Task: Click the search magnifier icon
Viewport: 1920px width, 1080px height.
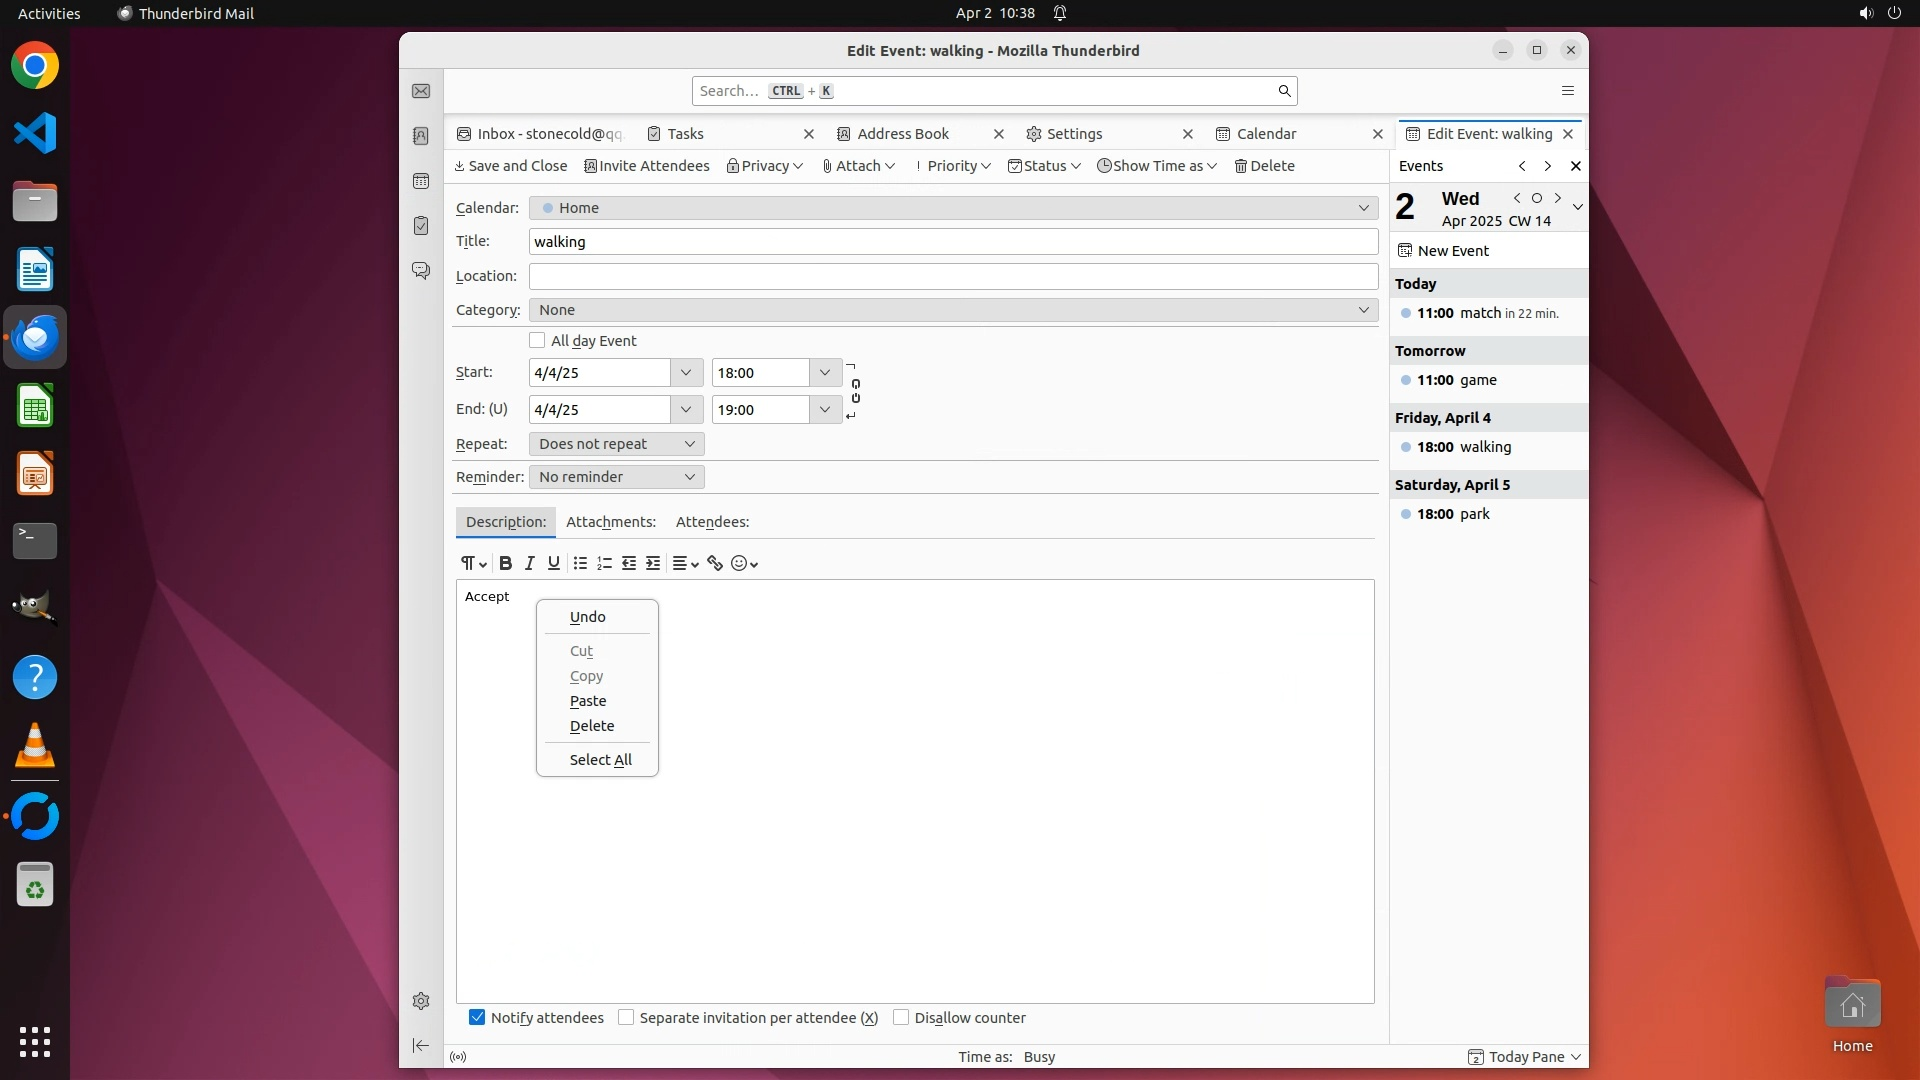Action: tap(1284, 91)
